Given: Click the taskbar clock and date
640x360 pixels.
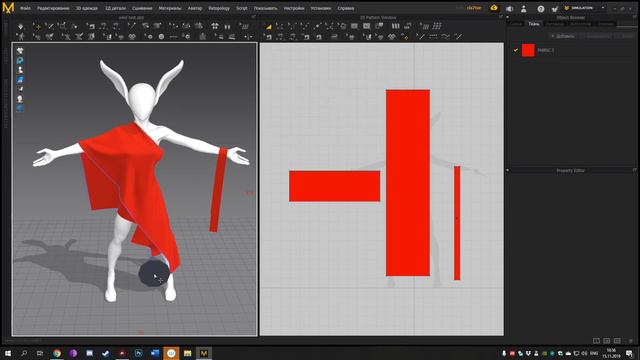Looking at the screenshot, I should pos(611,353).
